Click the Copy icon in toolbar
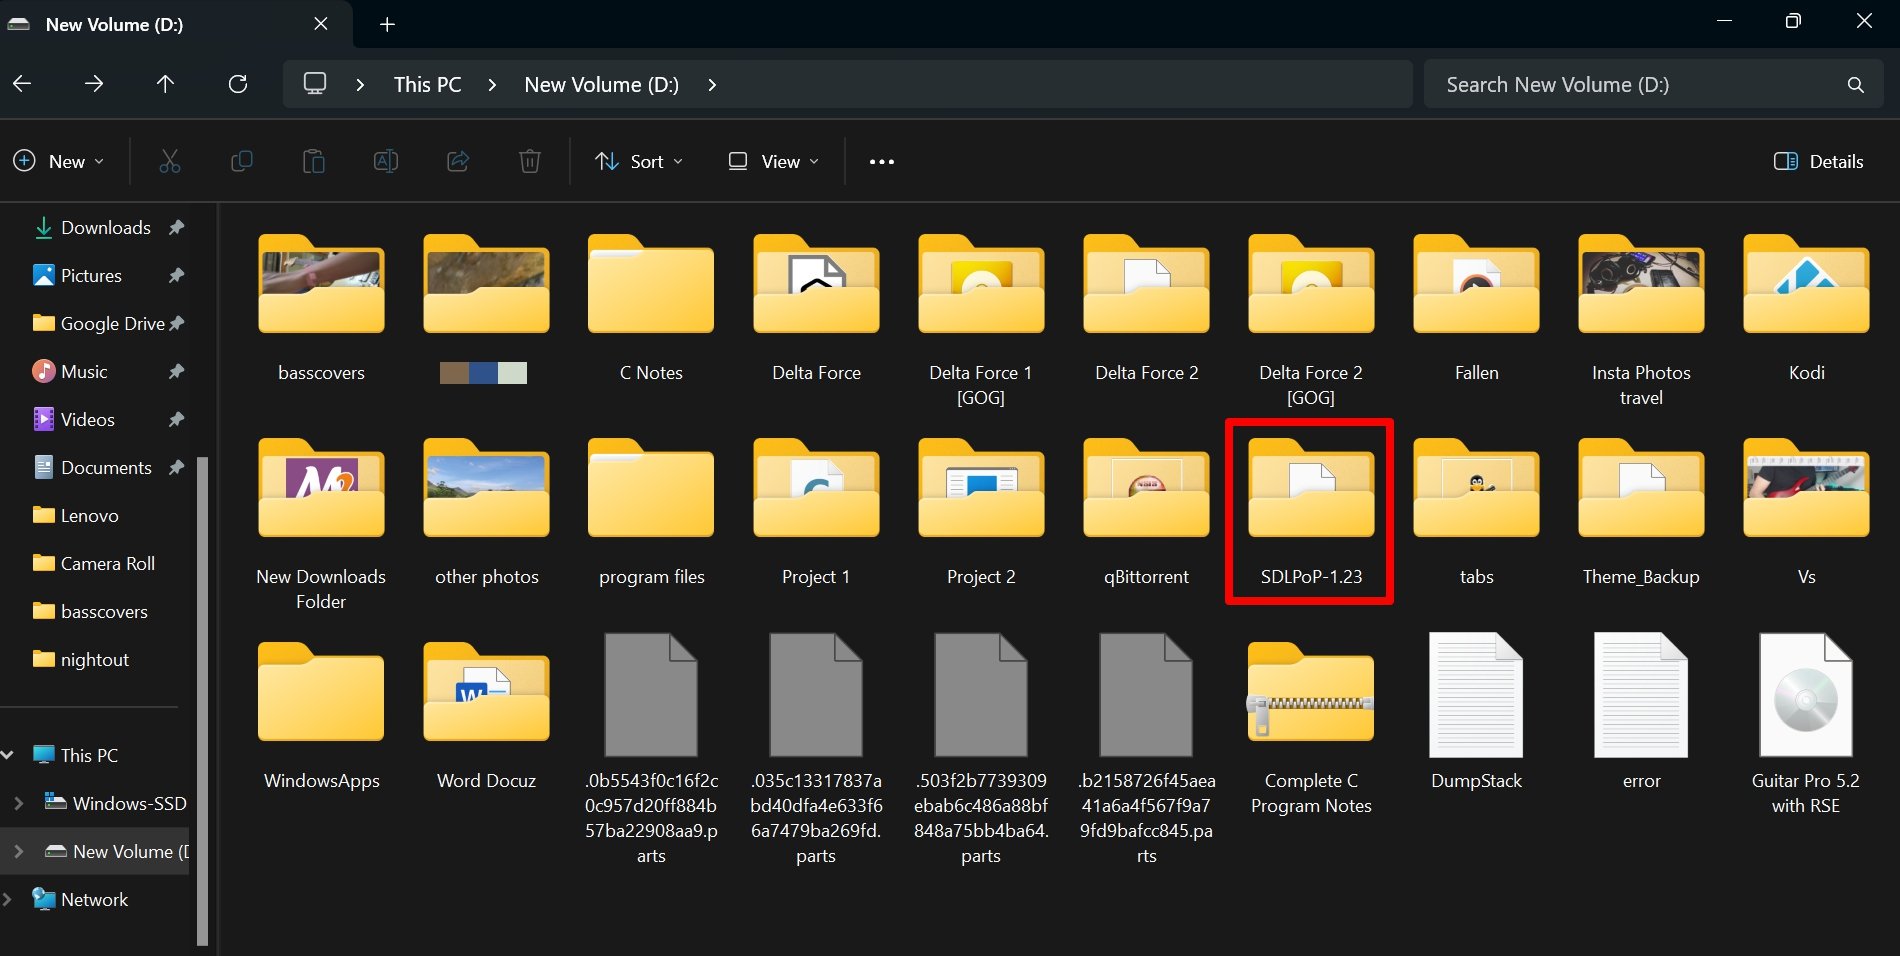This screenshot has width=1900, height=956. pos(241,161)
